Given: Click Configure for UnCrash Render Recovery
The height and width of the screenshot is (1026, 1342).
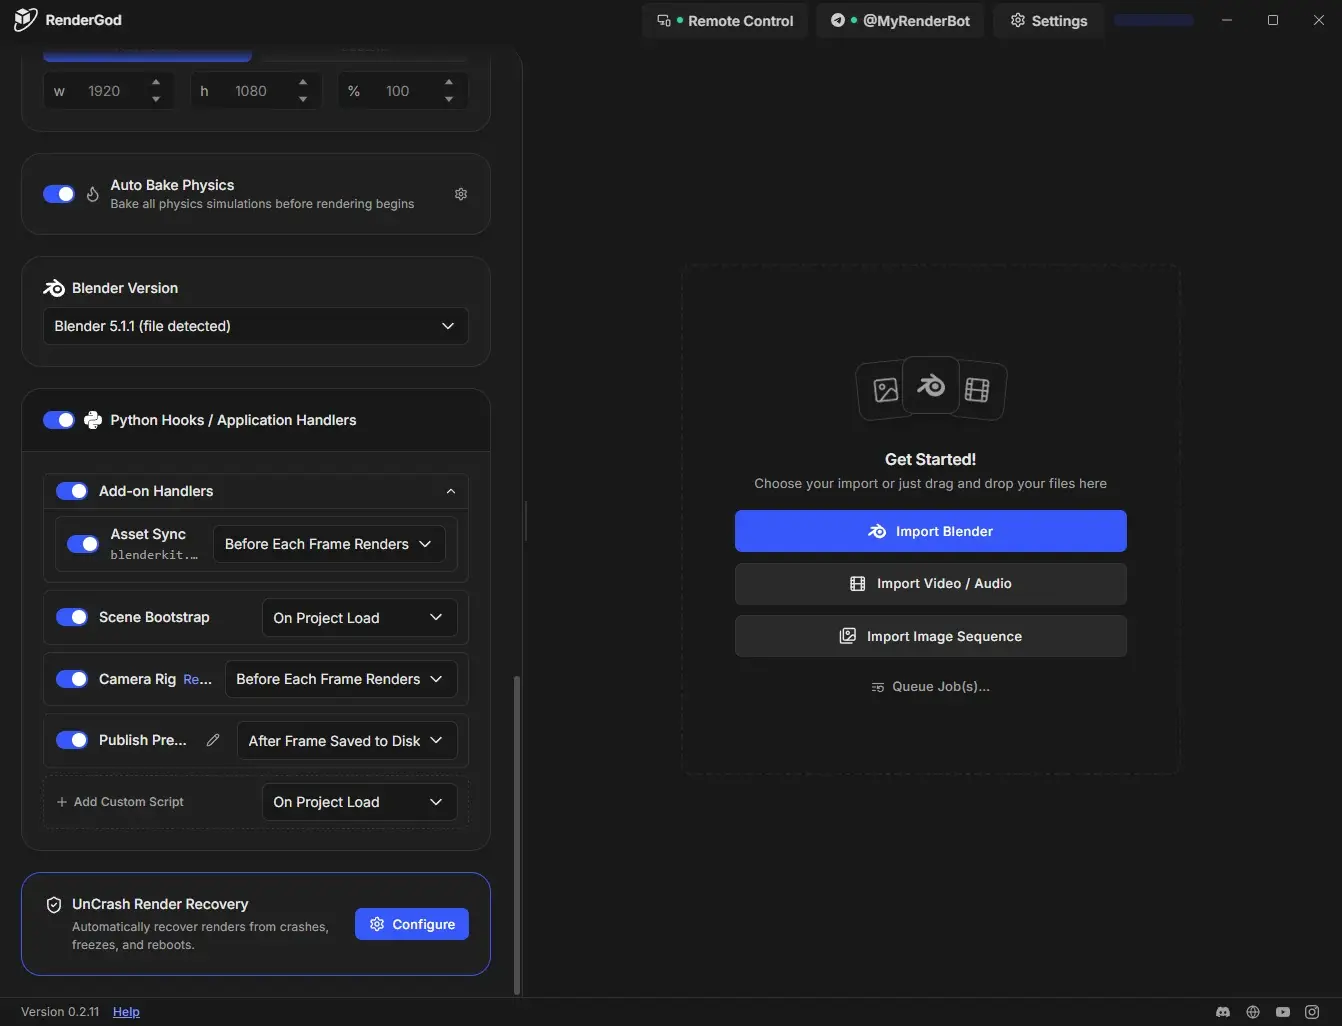Looking at the screenshot, I should 412,924.
